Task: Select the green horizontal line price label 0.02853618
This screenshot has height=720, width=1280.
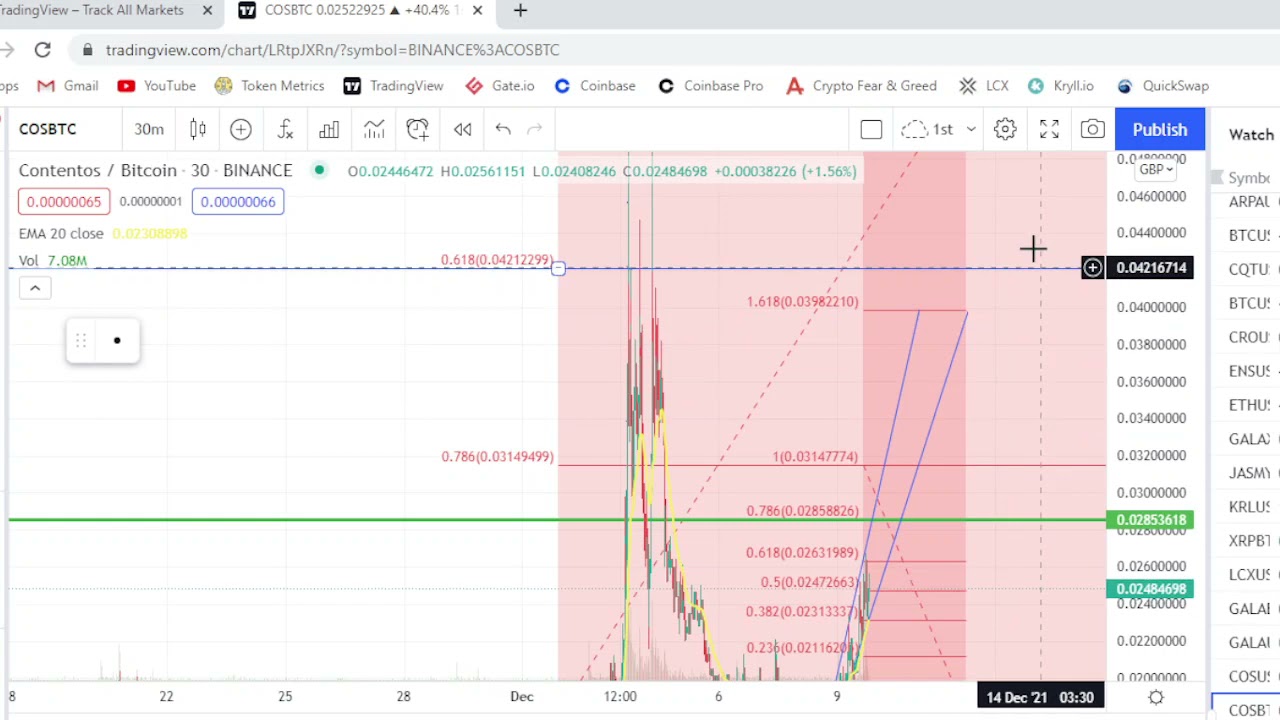Action: point(1150,520)
